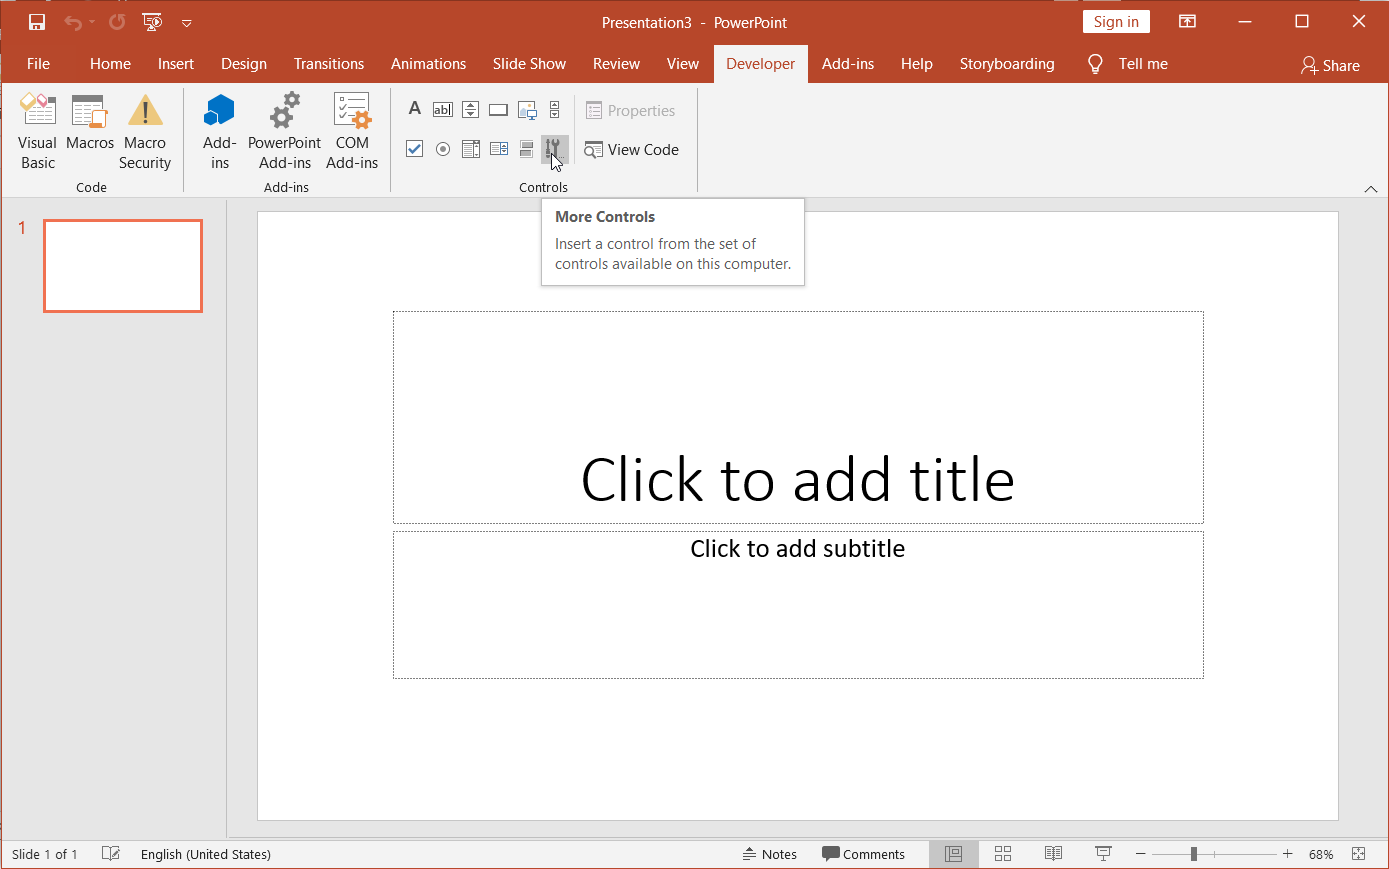This screenshot has width=1389, height=869.
Task: Click the zoom out minus button
Action: pos(1141,854)
